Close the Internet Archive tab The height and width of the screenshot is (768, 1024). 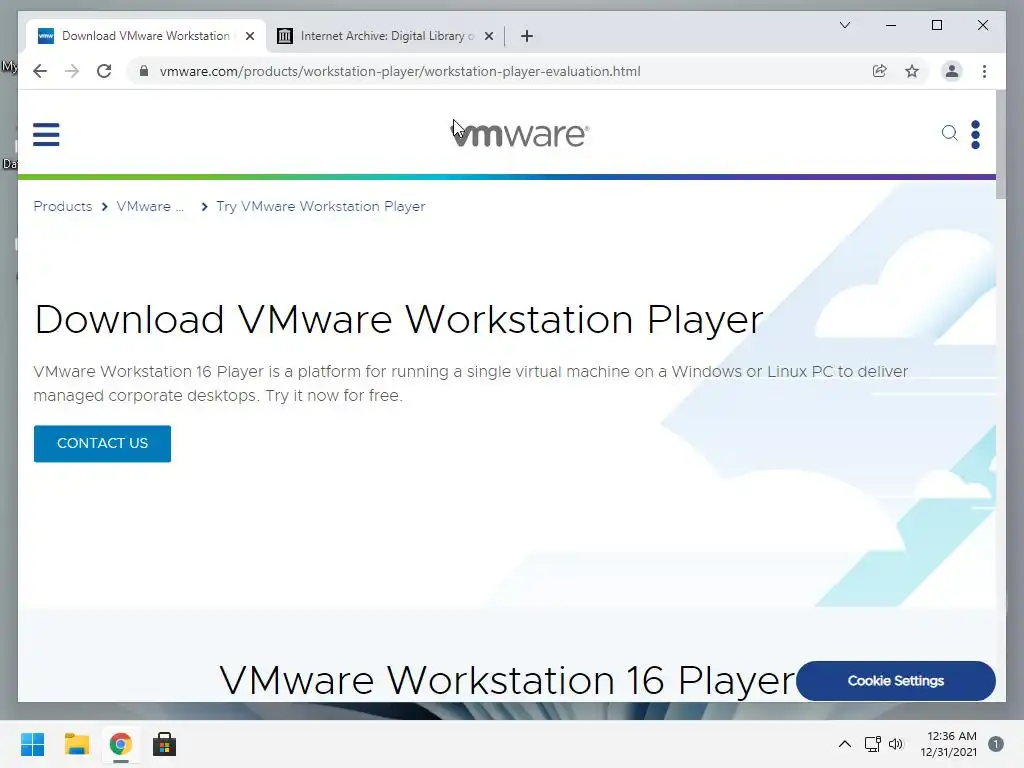click(488, 36)
